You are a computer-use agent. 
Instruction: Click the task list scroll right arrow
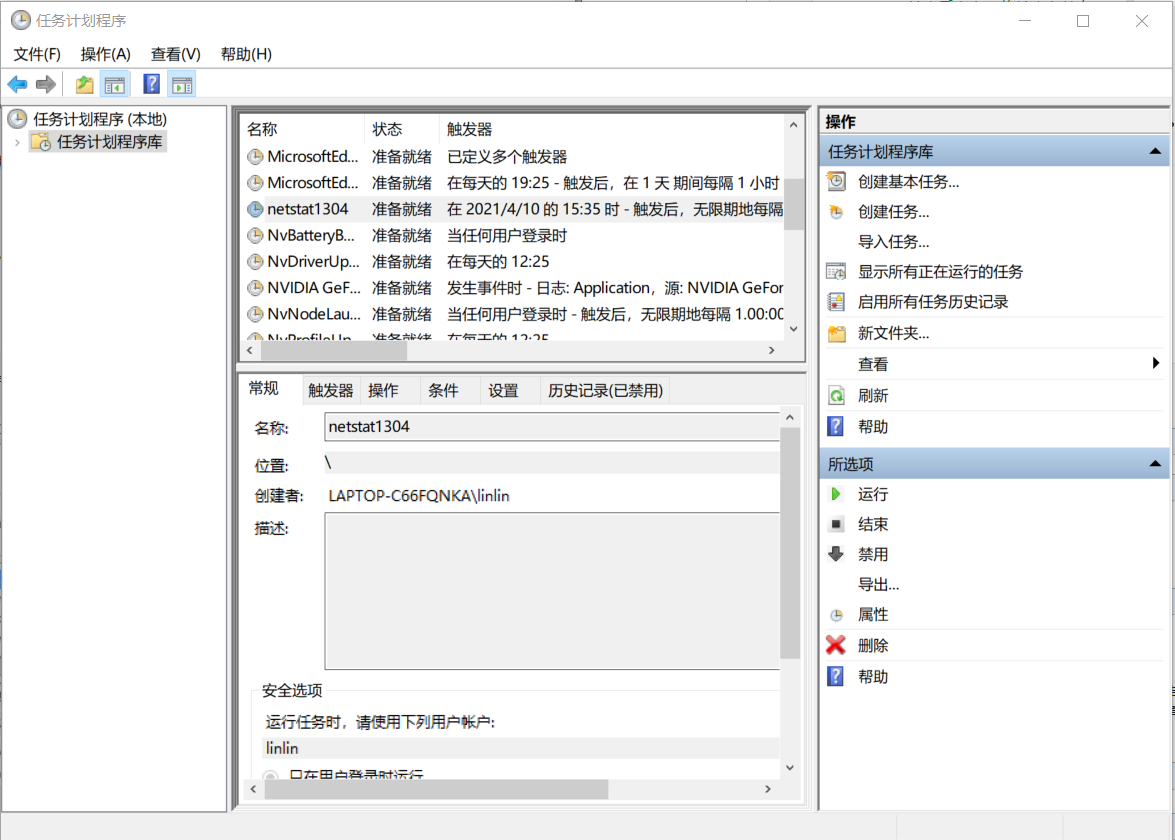pos(771,350)
